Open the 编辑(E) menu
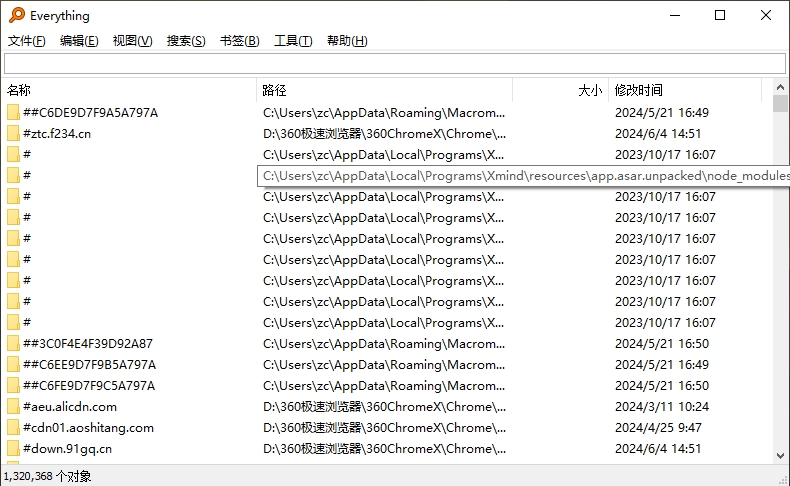Screen dimensions: 790x486 pyautogui.click(x=79, y=41)
